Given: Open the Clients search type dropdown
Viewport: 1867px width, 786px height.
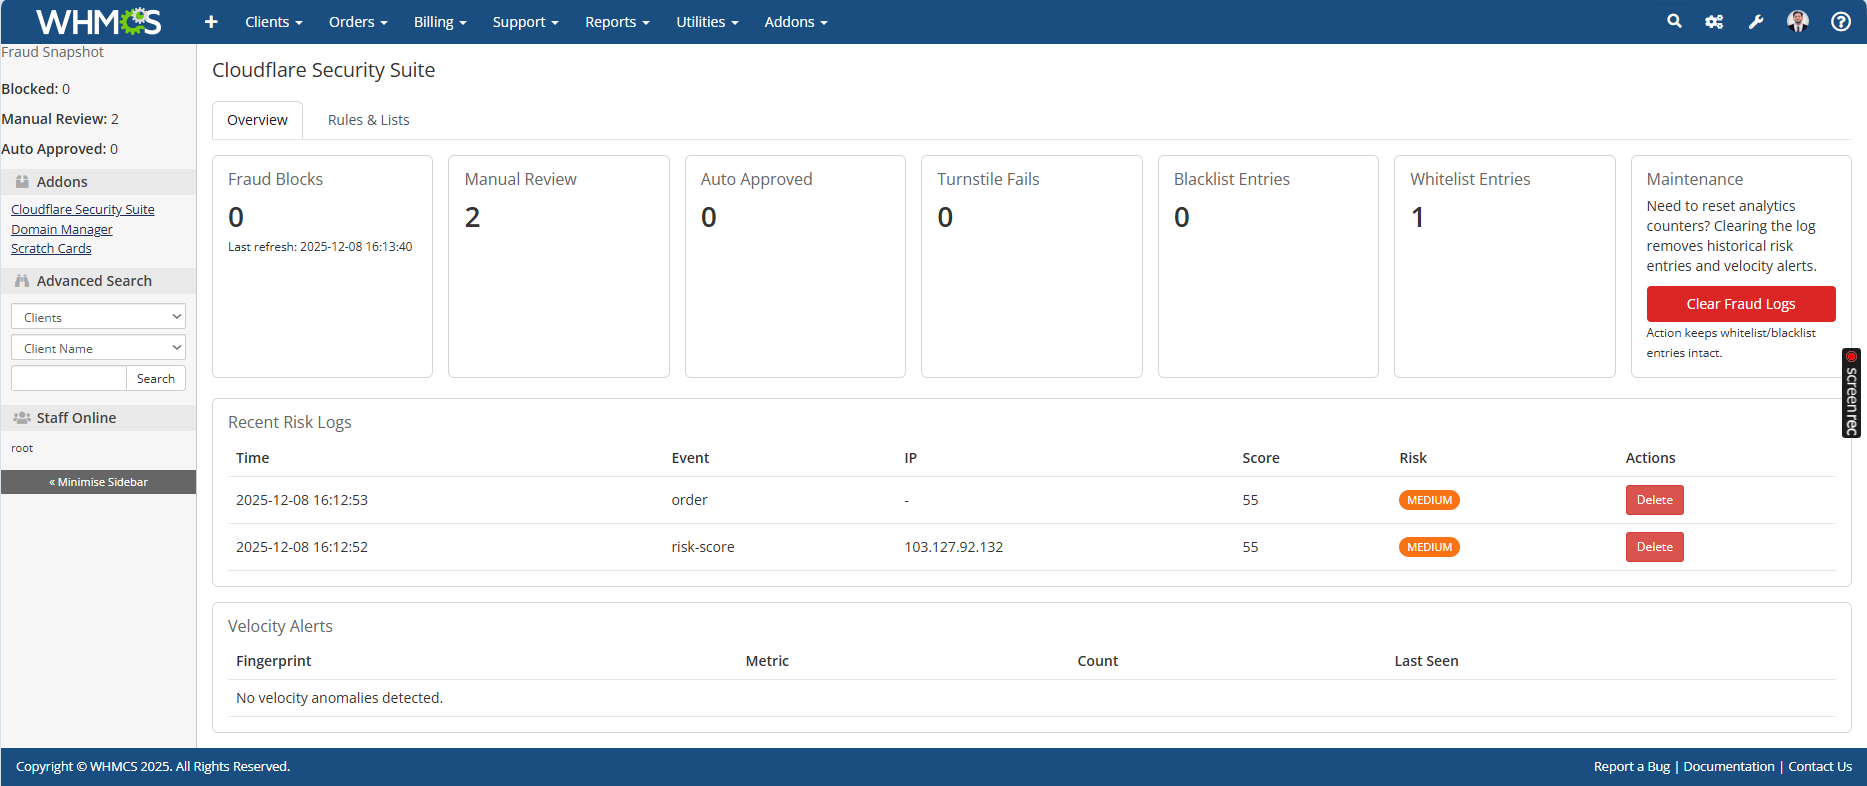Looking at the screenshot, I should click(x=98, y=317).
